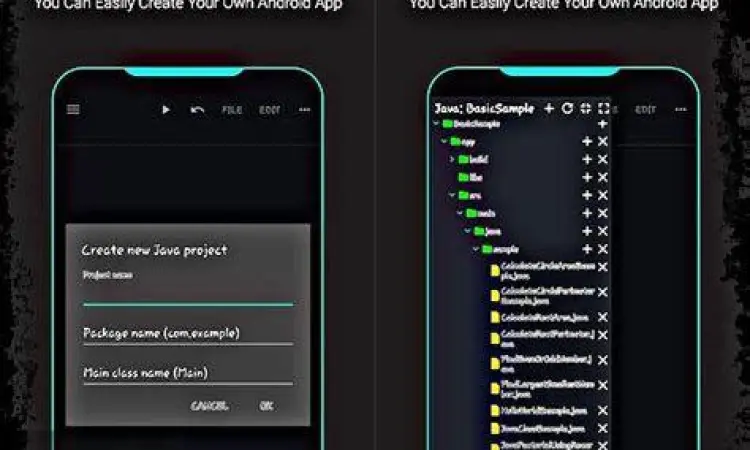Click the Package name (com.example) field

(x=187, y=333)
